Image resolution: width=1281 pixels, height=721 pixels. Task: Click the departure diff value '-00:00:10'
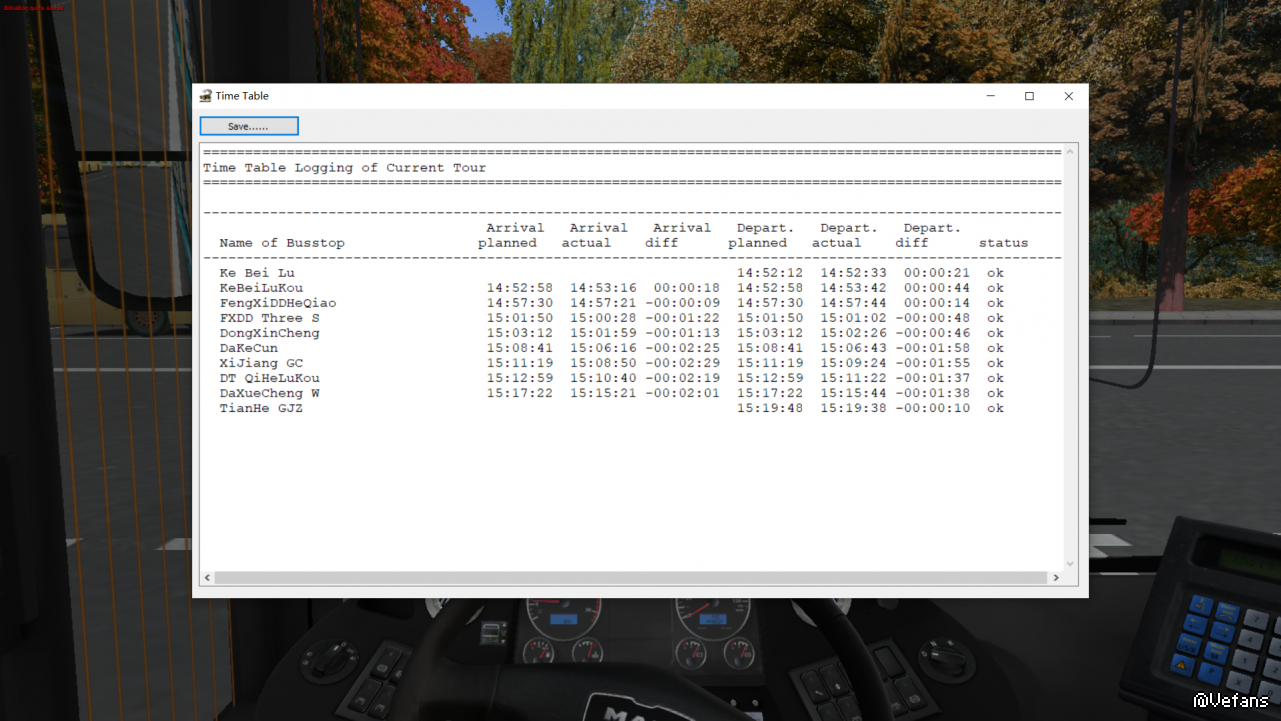[933, 408]
